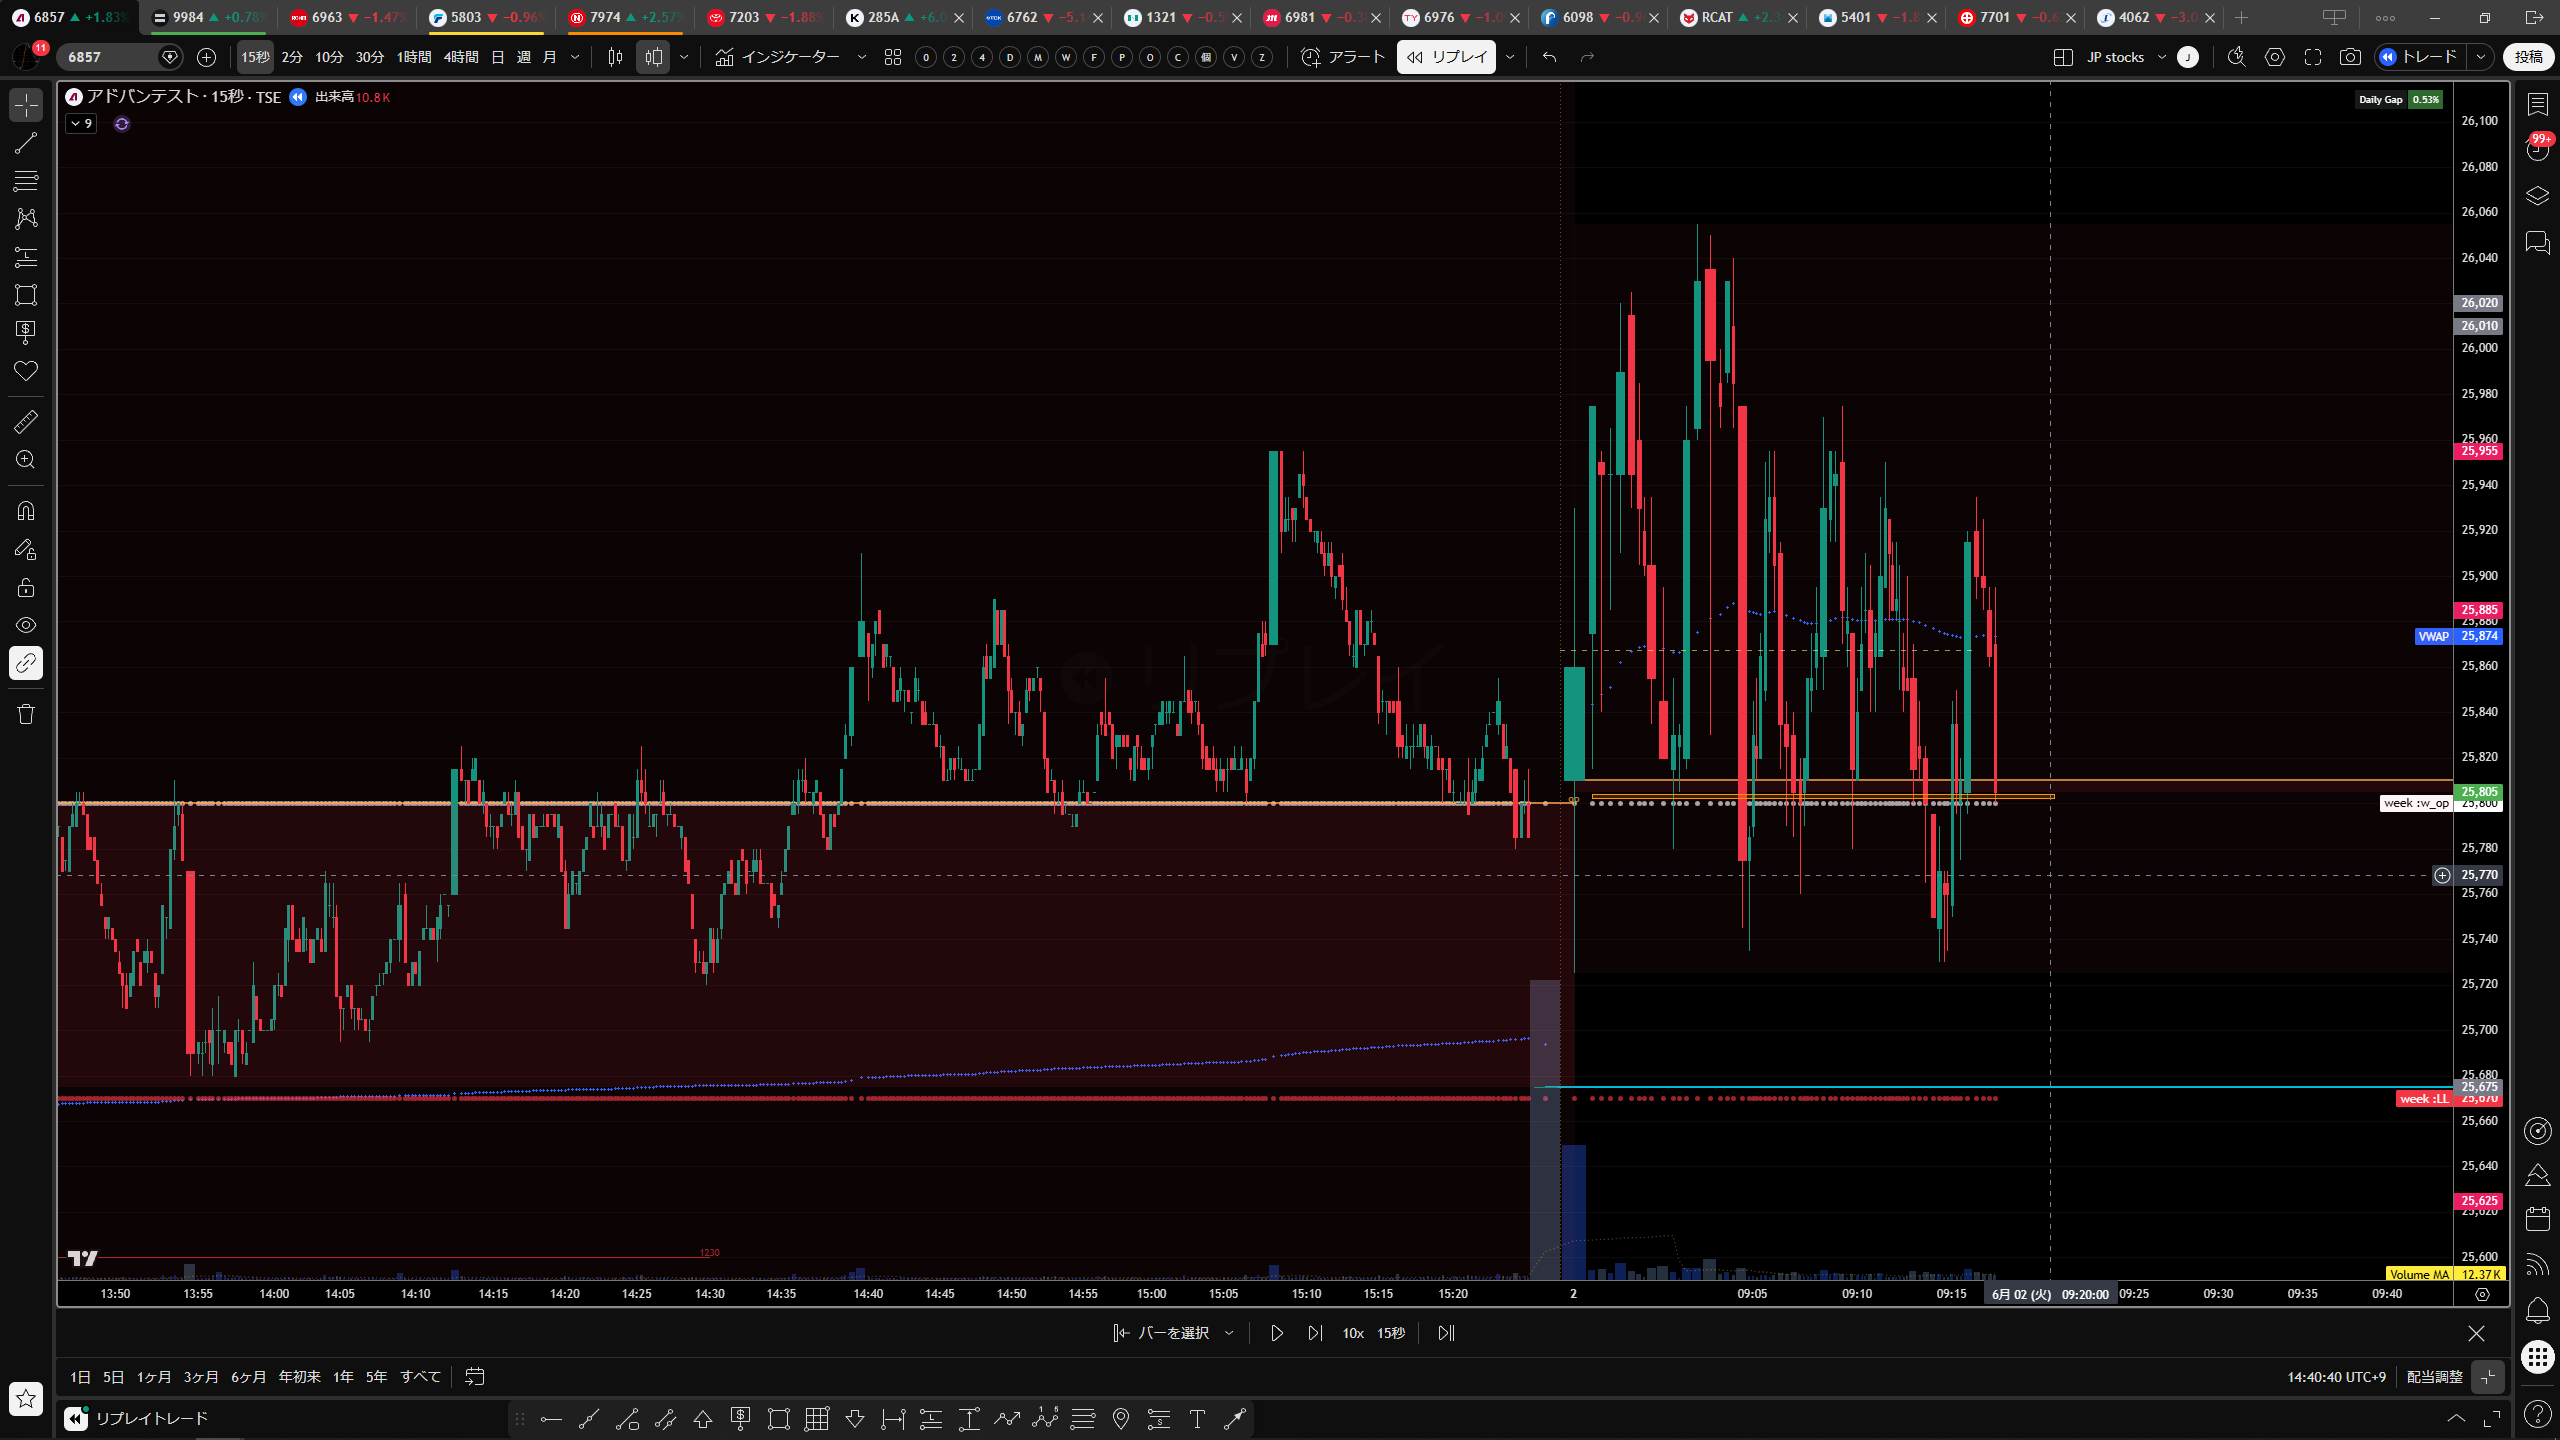
Task: Toggle hide all drawings eye icon
Action: pos(26,625)
